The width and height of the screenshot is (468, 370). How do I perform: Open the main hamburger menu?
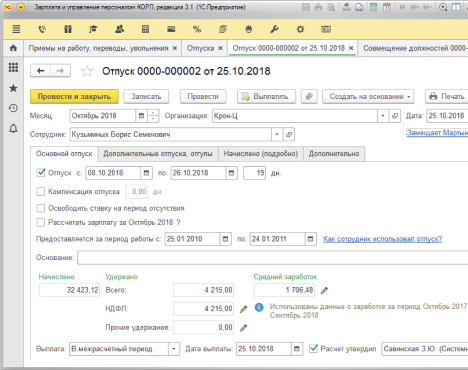[x=16, y=29]
